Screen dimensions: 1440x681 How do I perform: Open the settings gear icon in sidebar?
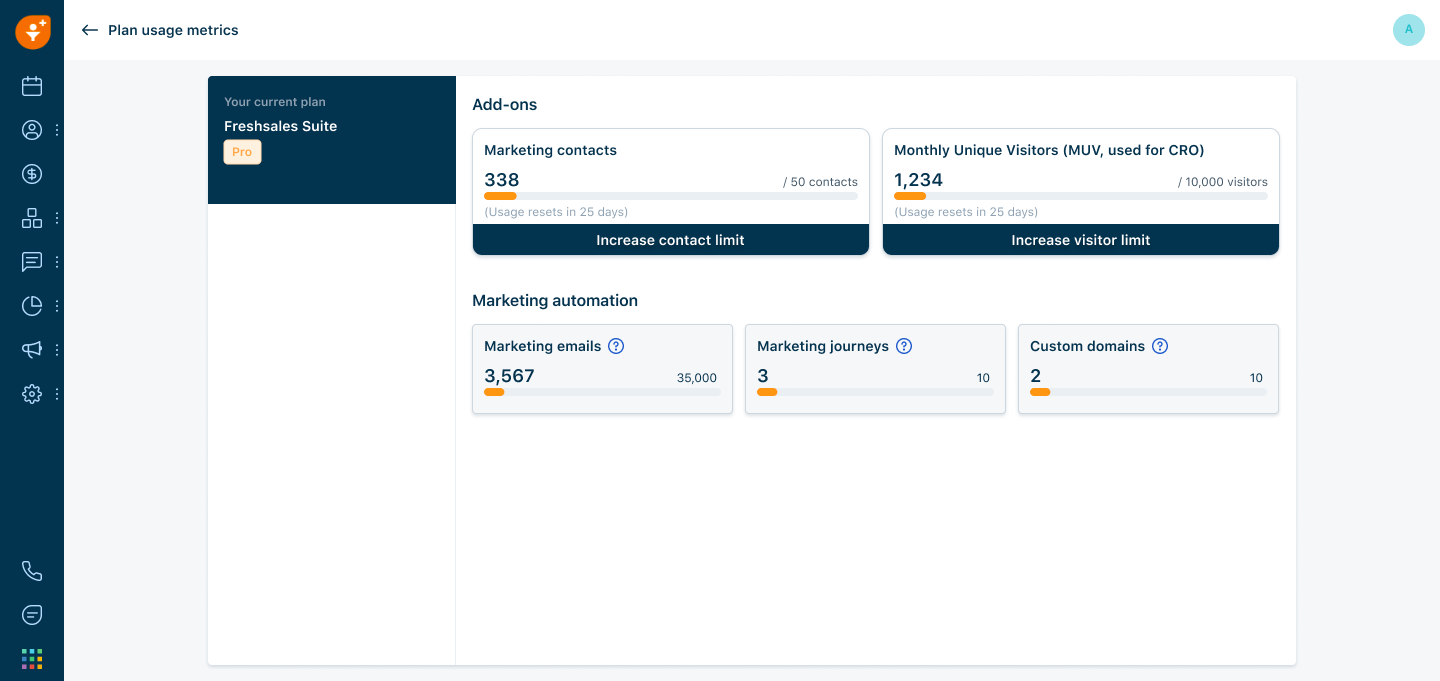point(32,394)
